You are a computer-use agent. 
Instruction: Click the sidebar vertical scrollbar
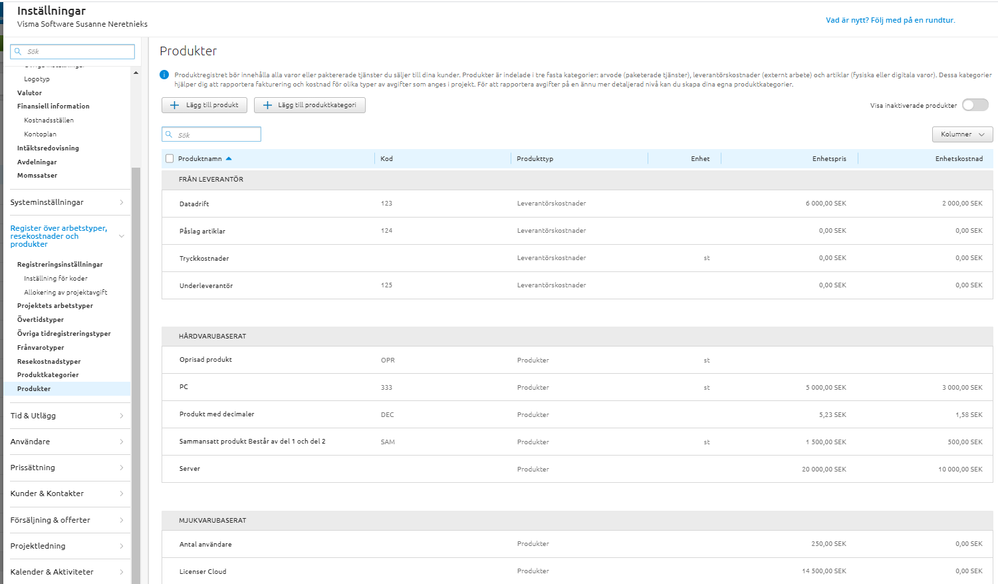[x=136, y=300]
